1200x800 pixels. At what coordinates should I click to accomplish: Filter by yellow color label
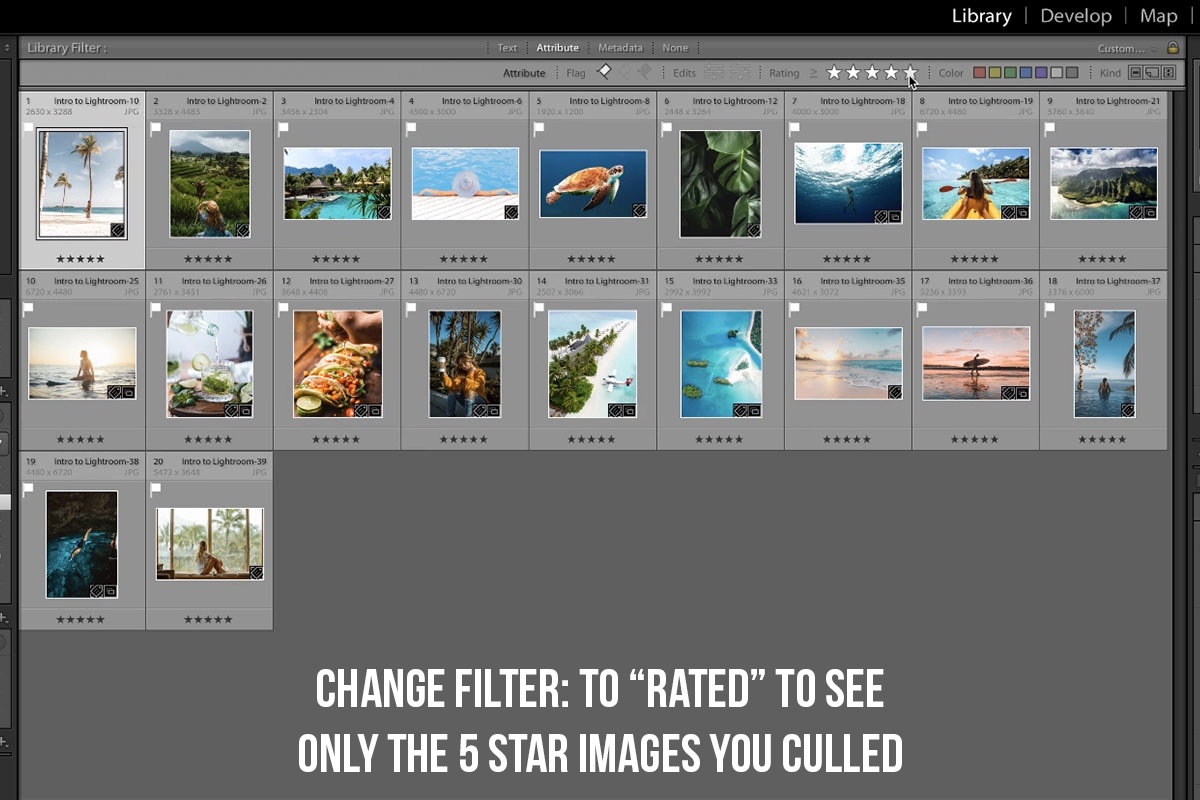point(995,73)
